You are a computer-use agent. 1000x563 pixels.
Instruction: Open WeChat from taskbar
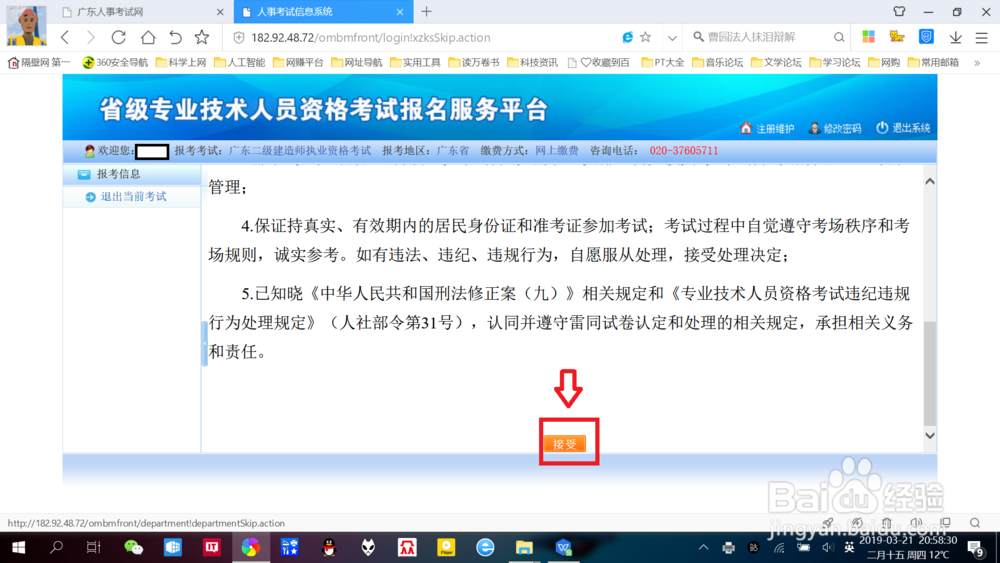point(133,547)
